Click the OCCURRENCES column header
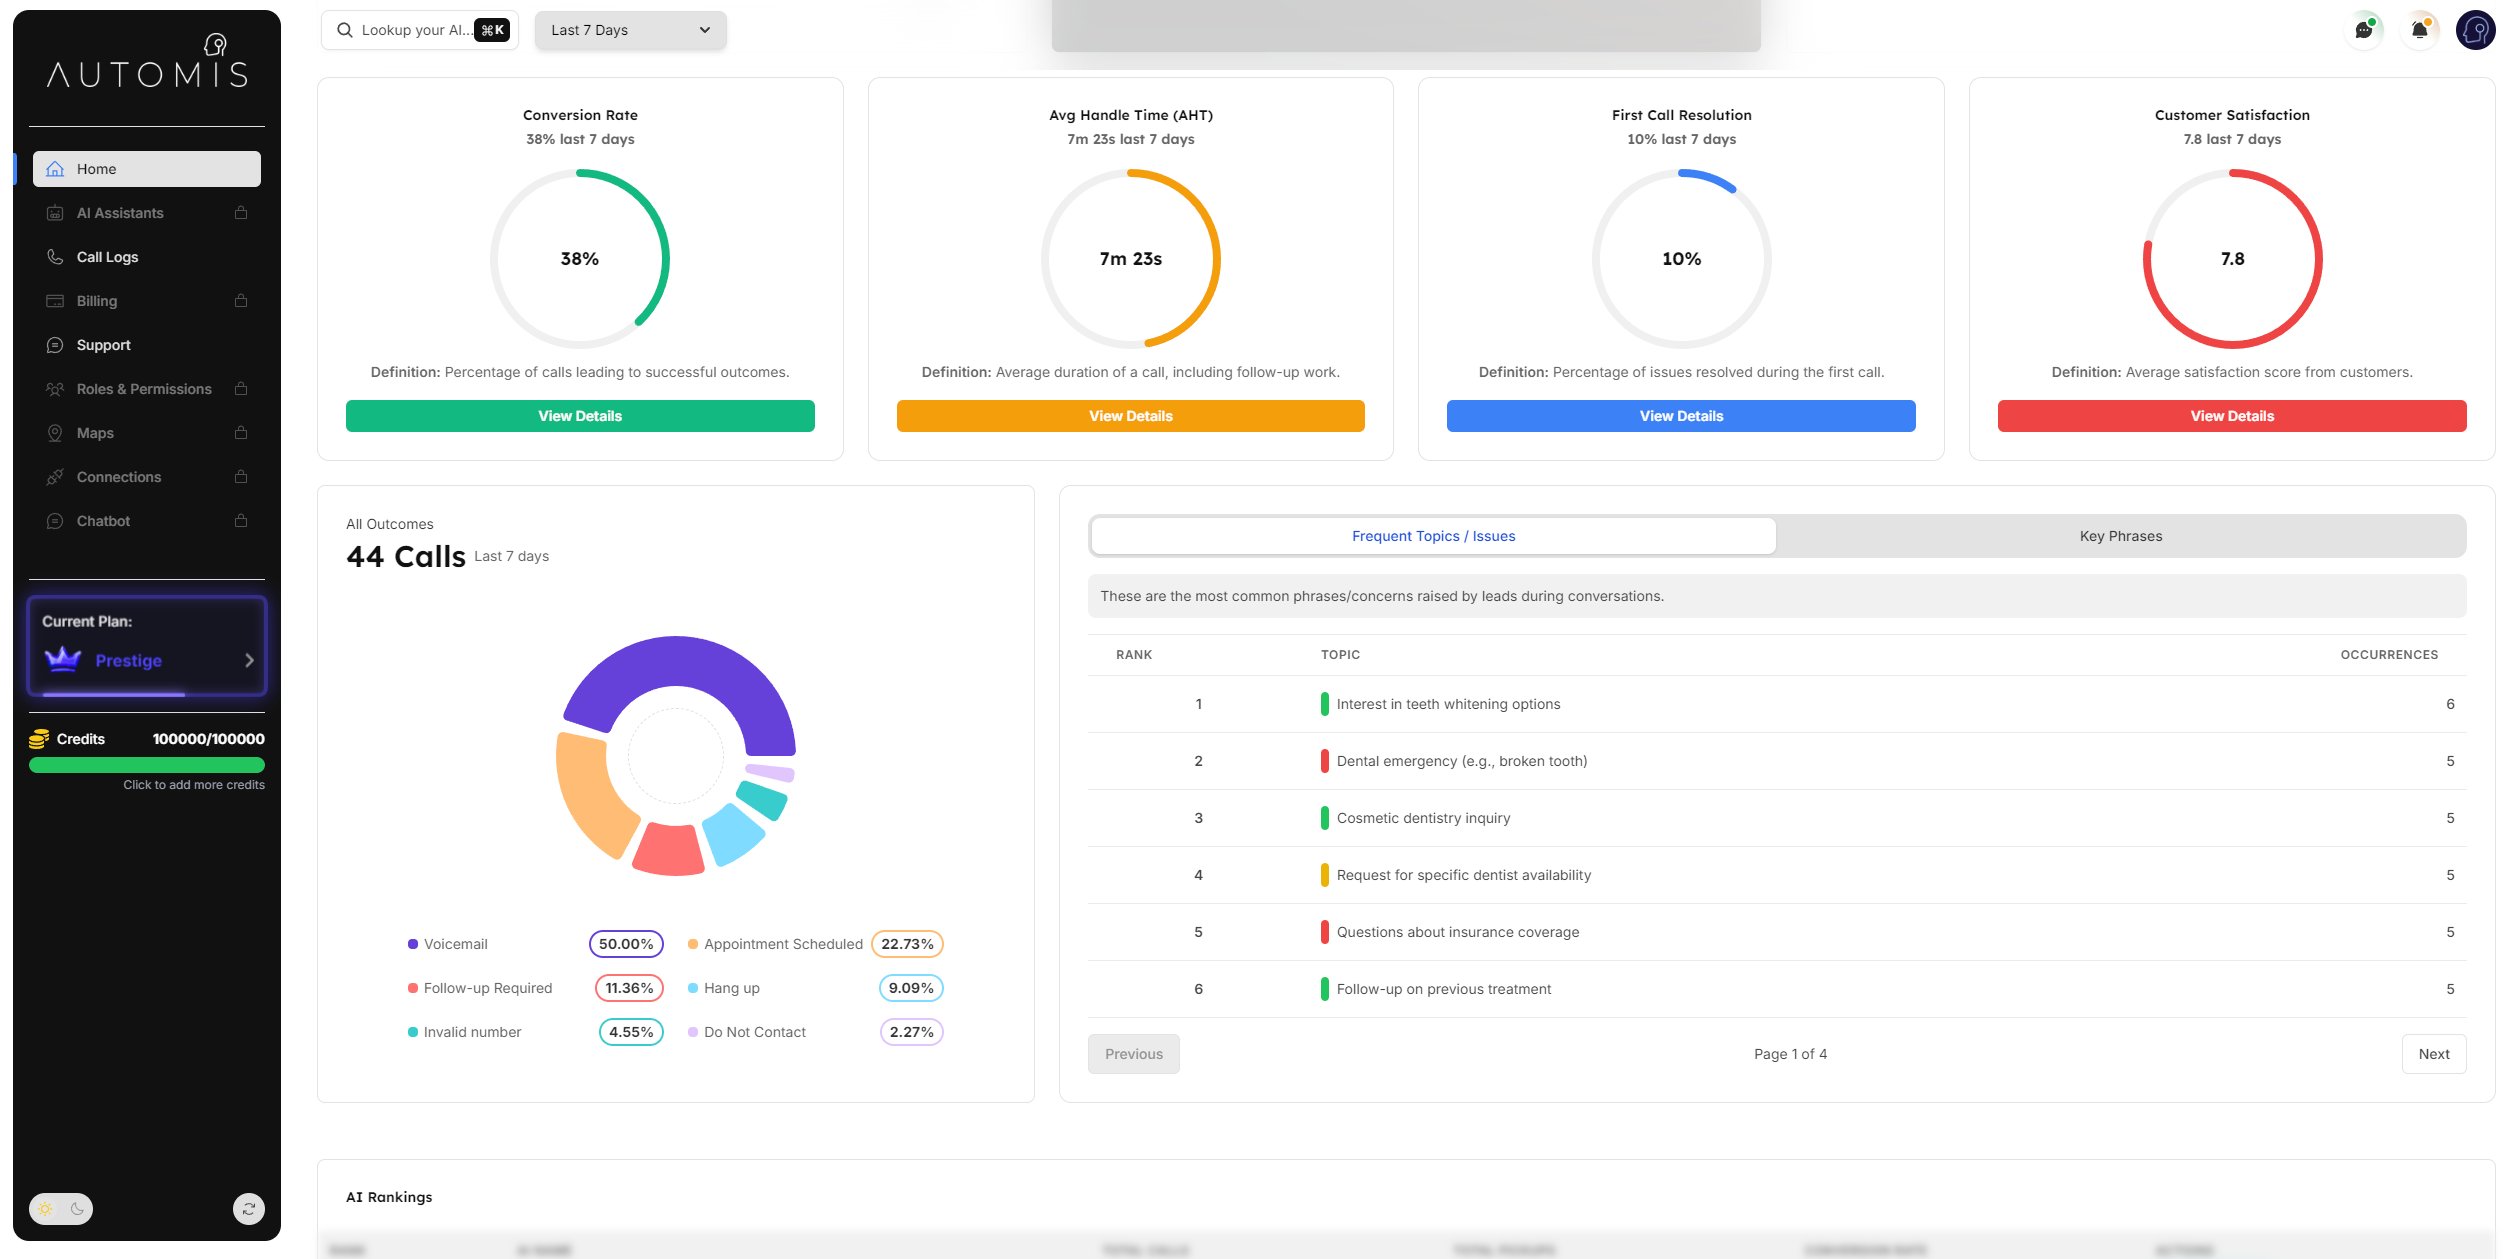Screen dimensions: 2516x1259 tap(2389, 655)
